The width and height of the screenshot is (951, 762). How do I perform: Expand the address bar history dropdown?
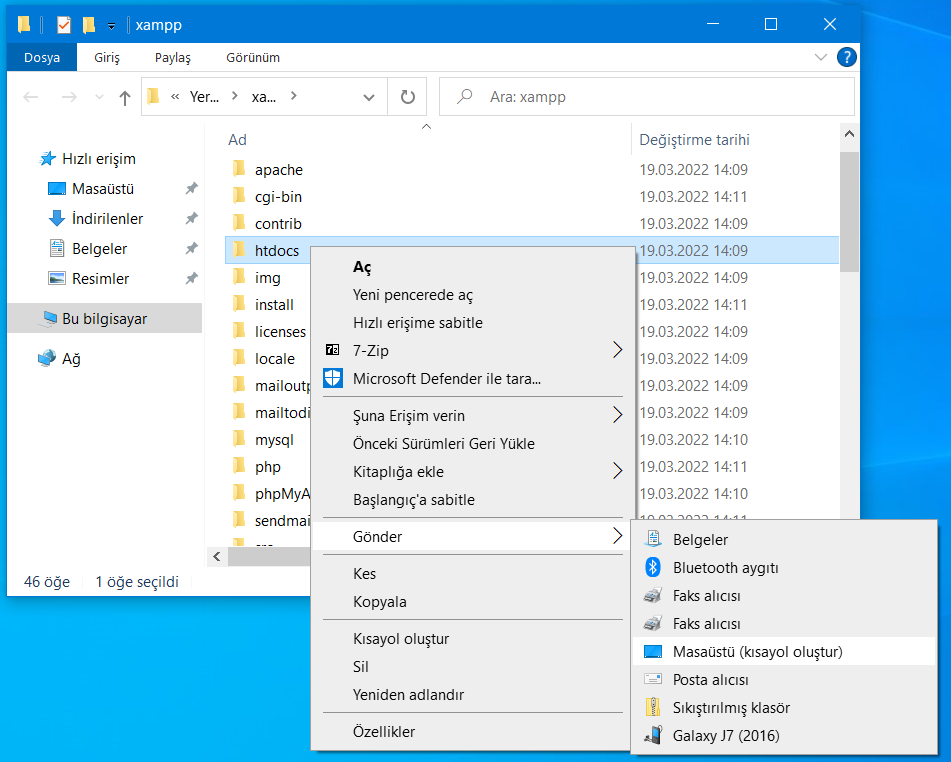[x=369, y=97]
